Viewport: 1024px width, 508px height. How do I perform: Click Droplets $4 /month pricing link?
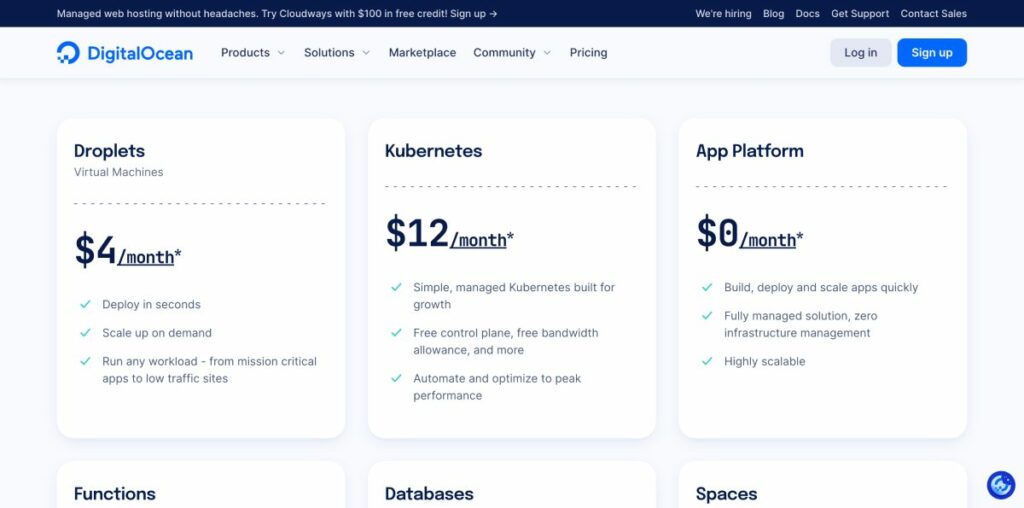(146, 258)
